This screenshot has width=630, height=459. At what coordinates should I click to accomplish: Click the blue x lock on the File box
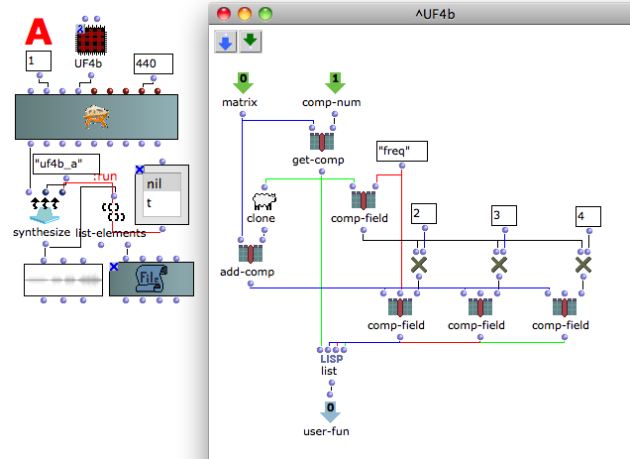pyautogui.click(x=114, y=267)
